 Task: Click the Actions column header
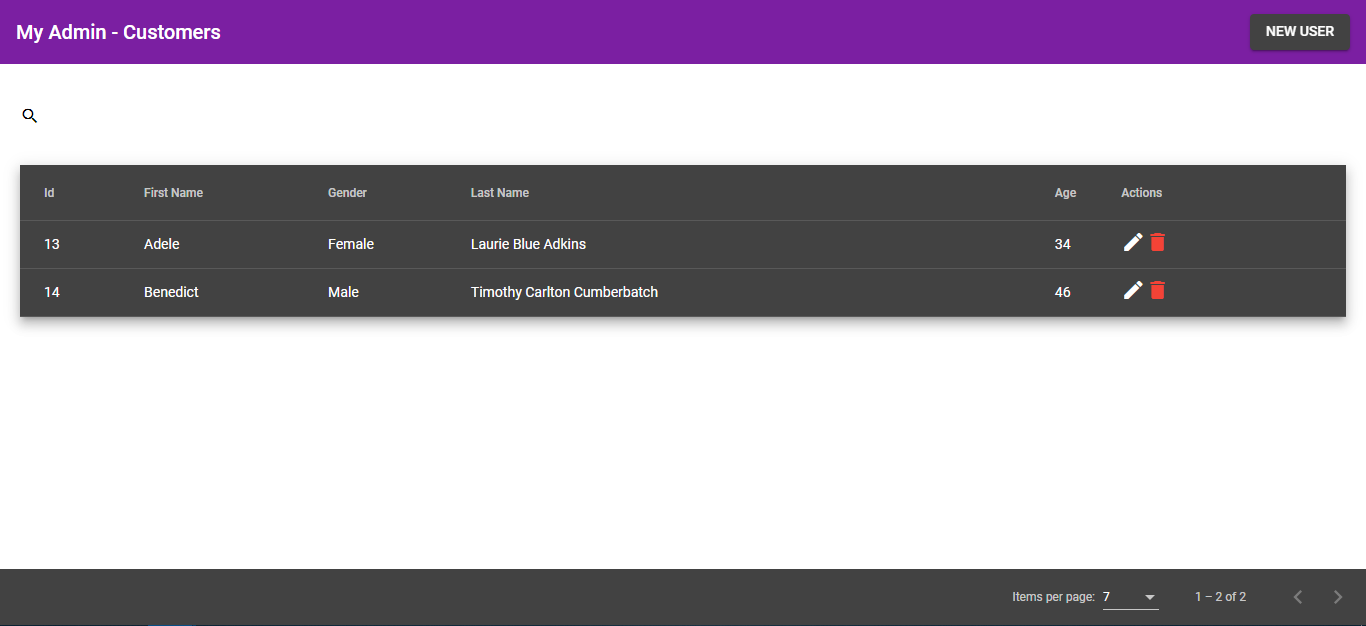1142,193
